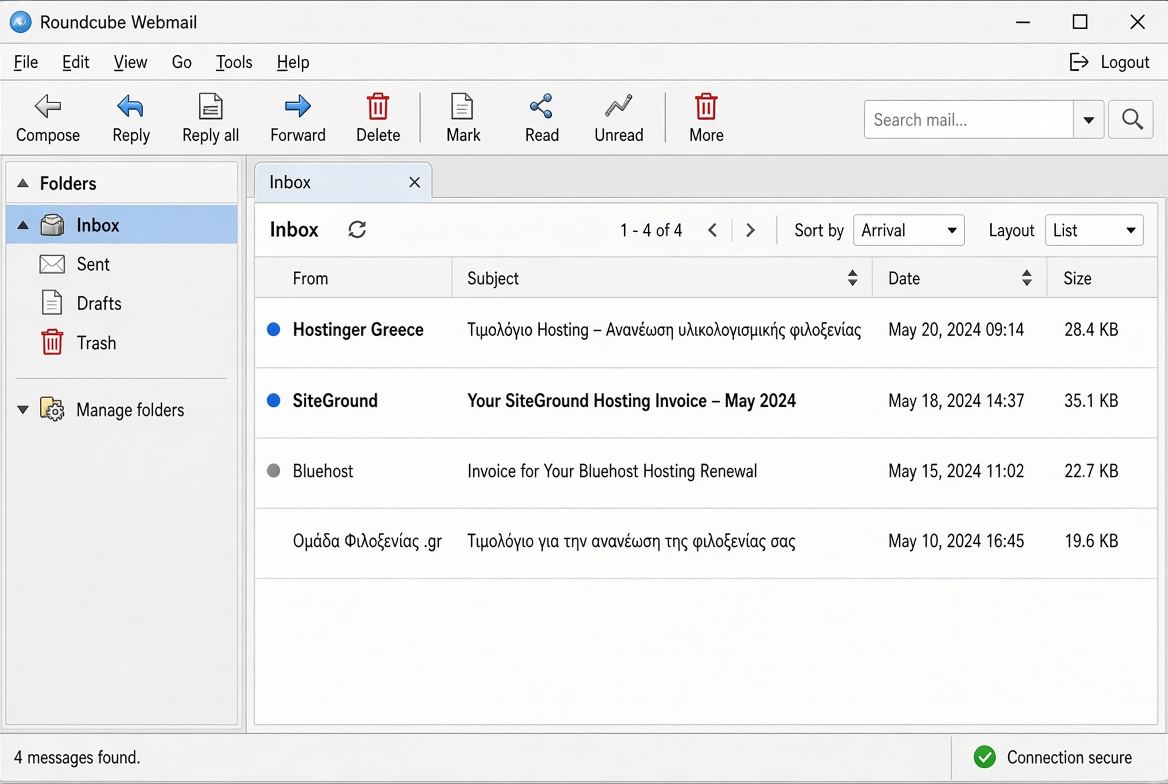Click the 22.7 KB size value
1168x784 pixels.
tap(1091, 471)
